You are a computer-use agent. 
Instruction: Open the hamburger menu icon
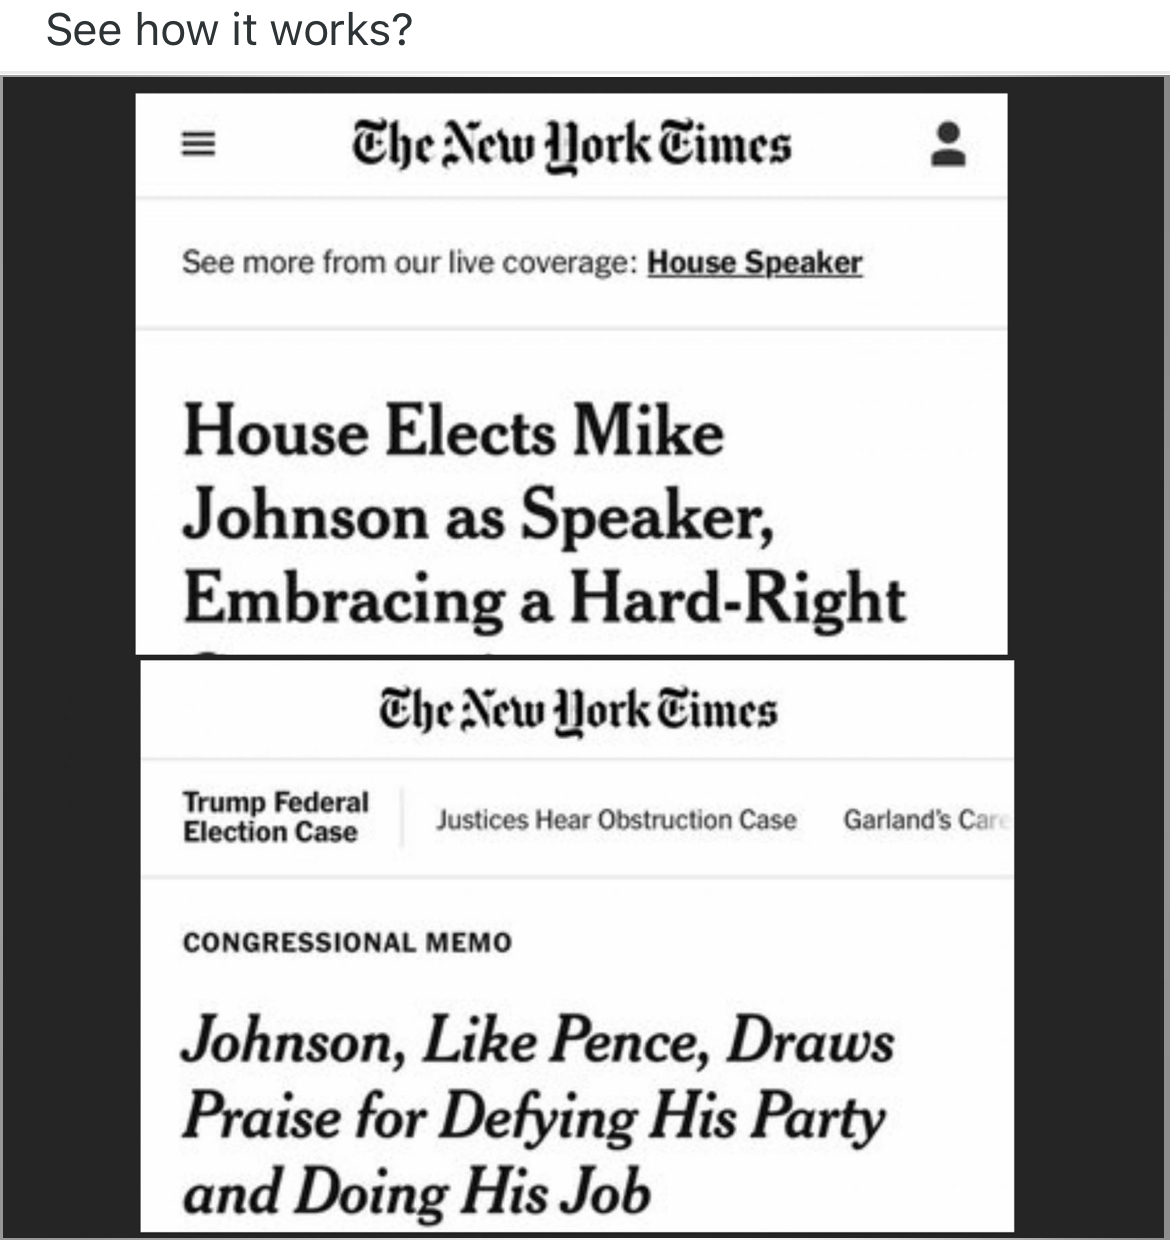197,146
